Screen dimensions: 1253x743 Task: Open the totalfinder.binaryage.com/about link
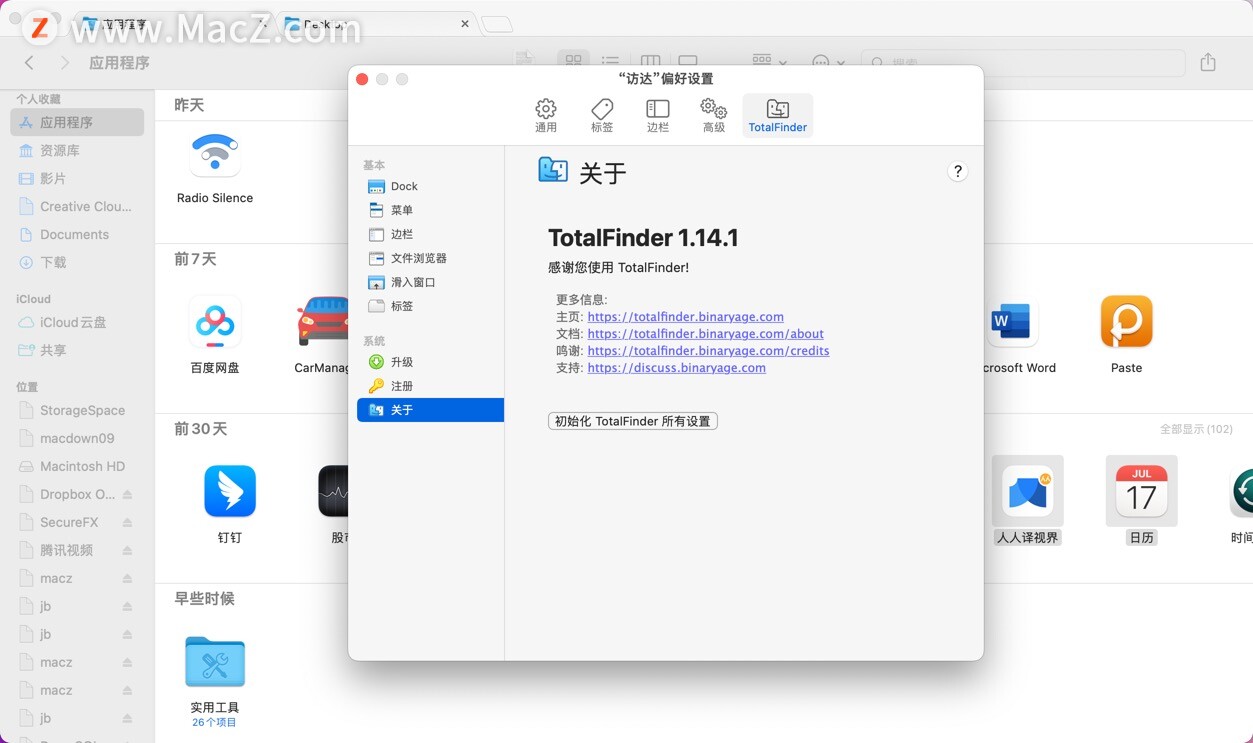[705, 334]
